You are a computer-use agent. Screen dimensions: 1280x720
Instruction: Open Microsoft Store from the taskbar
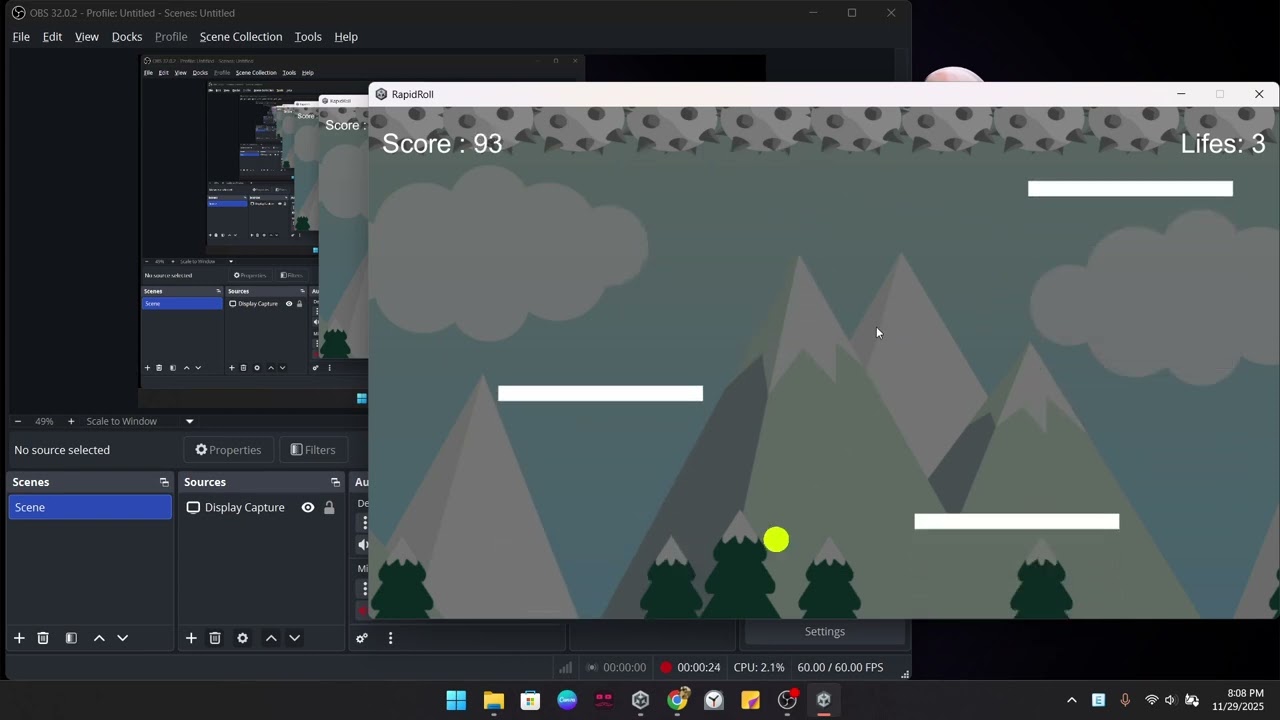[x=530, y=700]
